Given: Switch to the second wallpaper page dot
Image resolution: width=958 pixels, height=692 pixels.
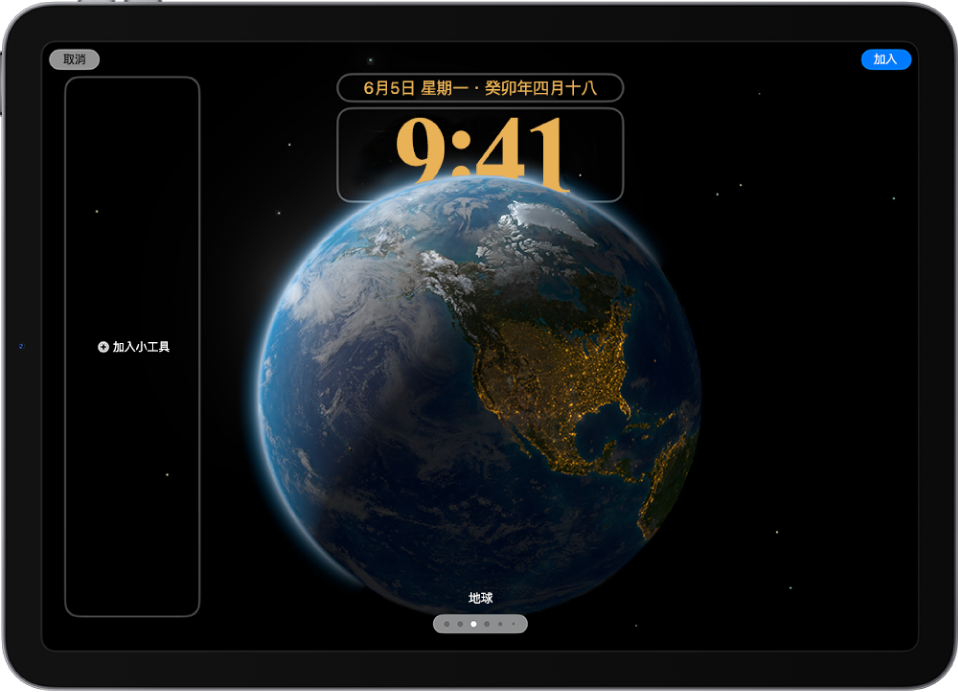Looking at the screenshot, I should (x=459, y=624).
